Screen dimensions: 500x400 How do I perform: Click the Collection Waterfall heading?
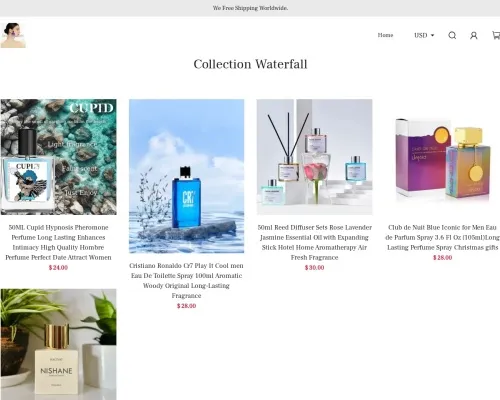click(x=250, y=64)
